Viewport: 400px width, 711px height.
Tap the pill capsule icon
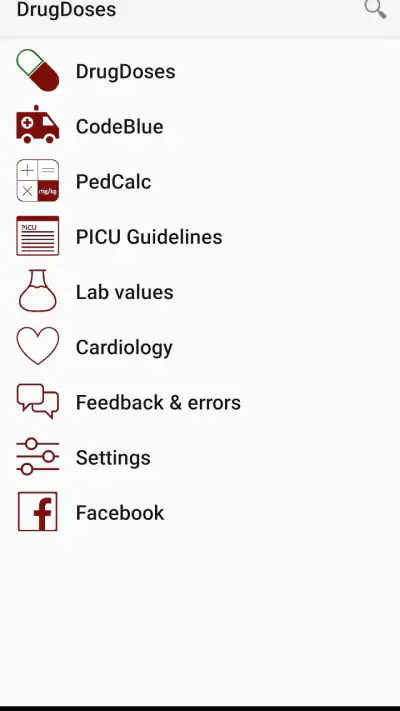[x=38, y=71]
